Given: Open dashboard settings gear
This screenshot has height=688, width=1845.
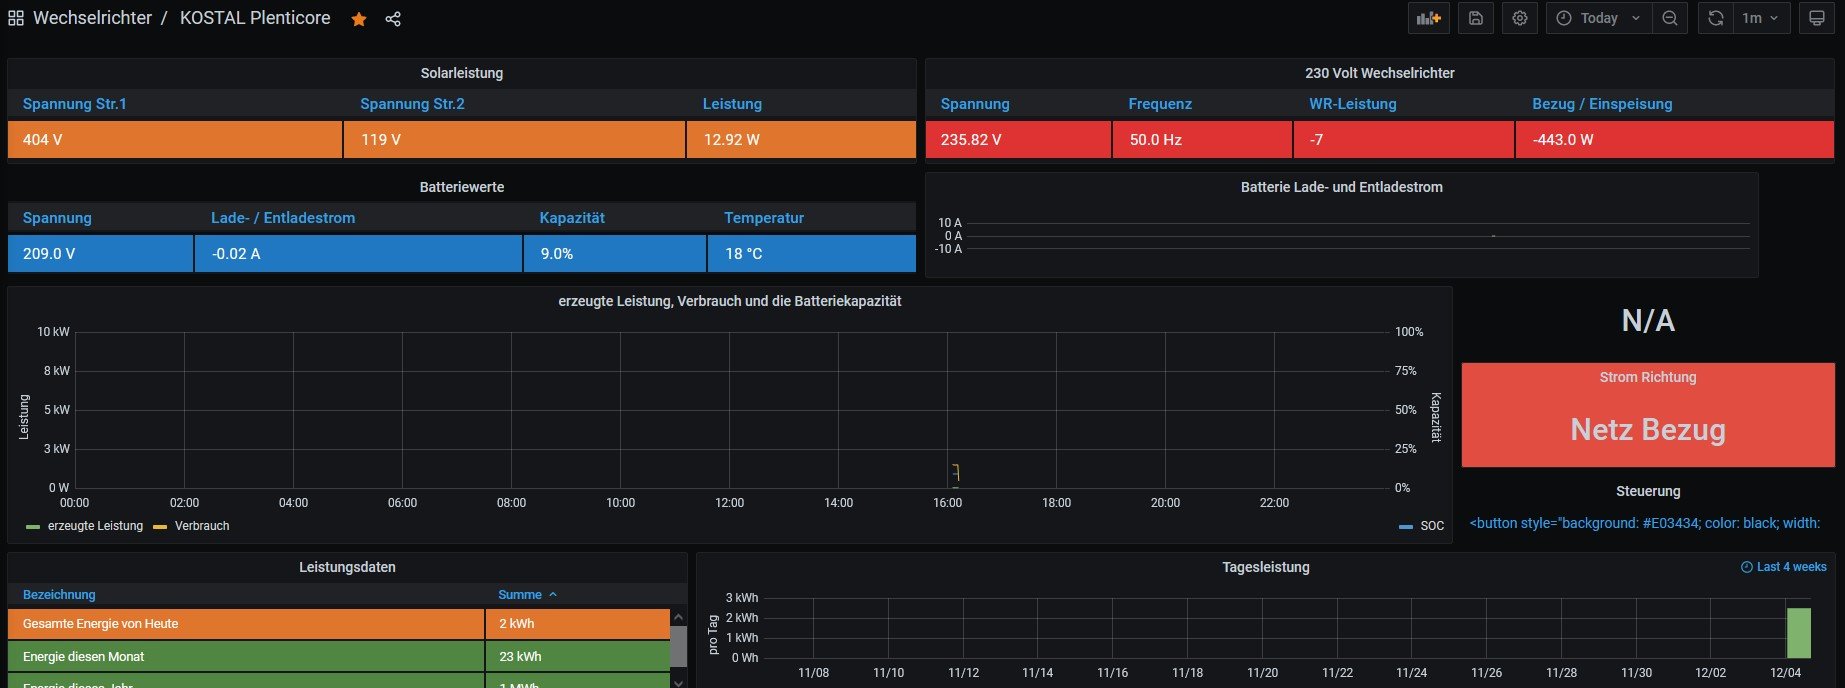Looking at the screenshot, I should point(1520,18).
